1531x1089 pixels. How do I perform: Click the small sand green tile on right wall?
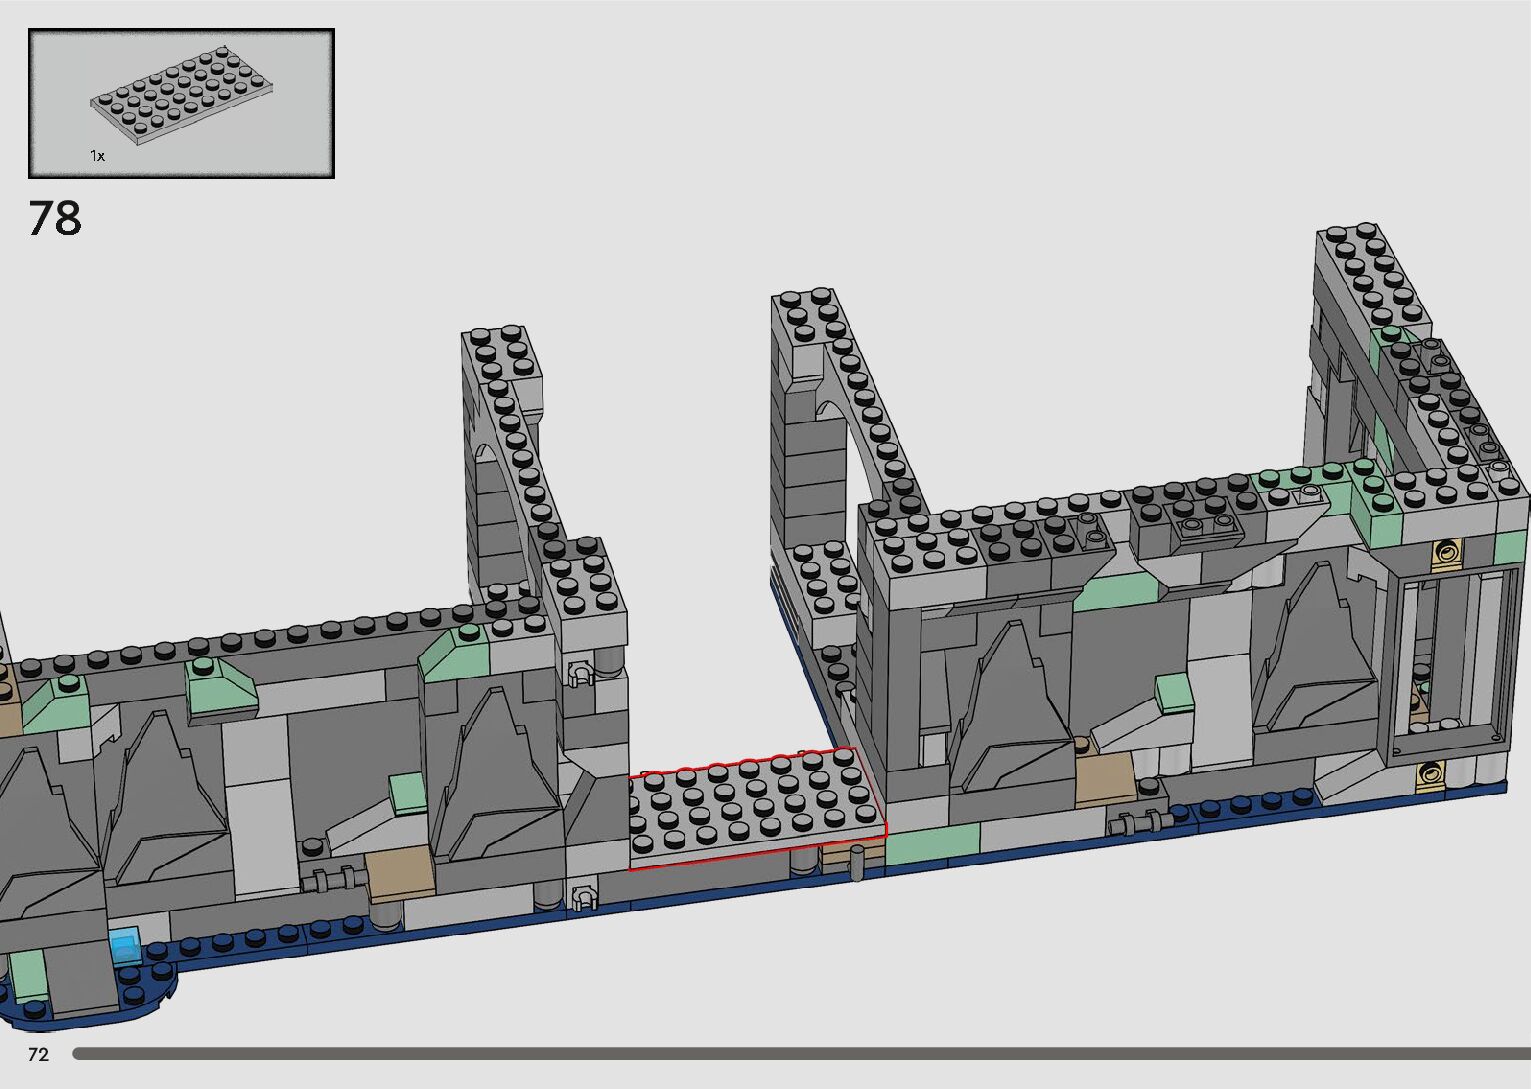pyautogui.click(x=1175, y=692)
